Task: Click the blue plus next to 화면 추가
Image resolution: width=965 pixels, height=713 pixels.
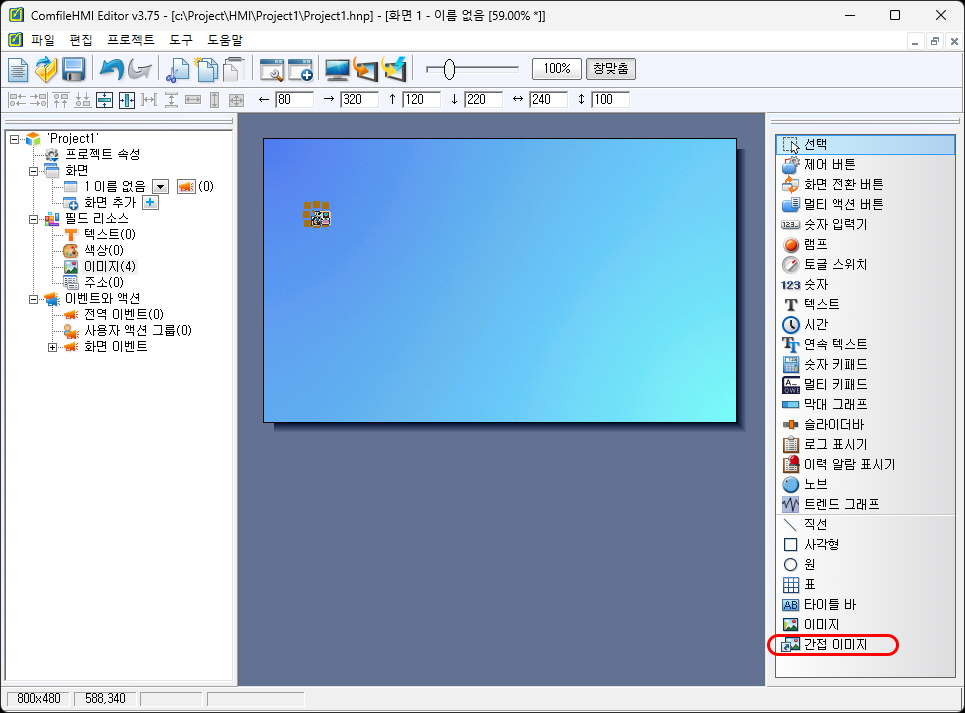Action: pyautogui.click(x=151, y=202)
